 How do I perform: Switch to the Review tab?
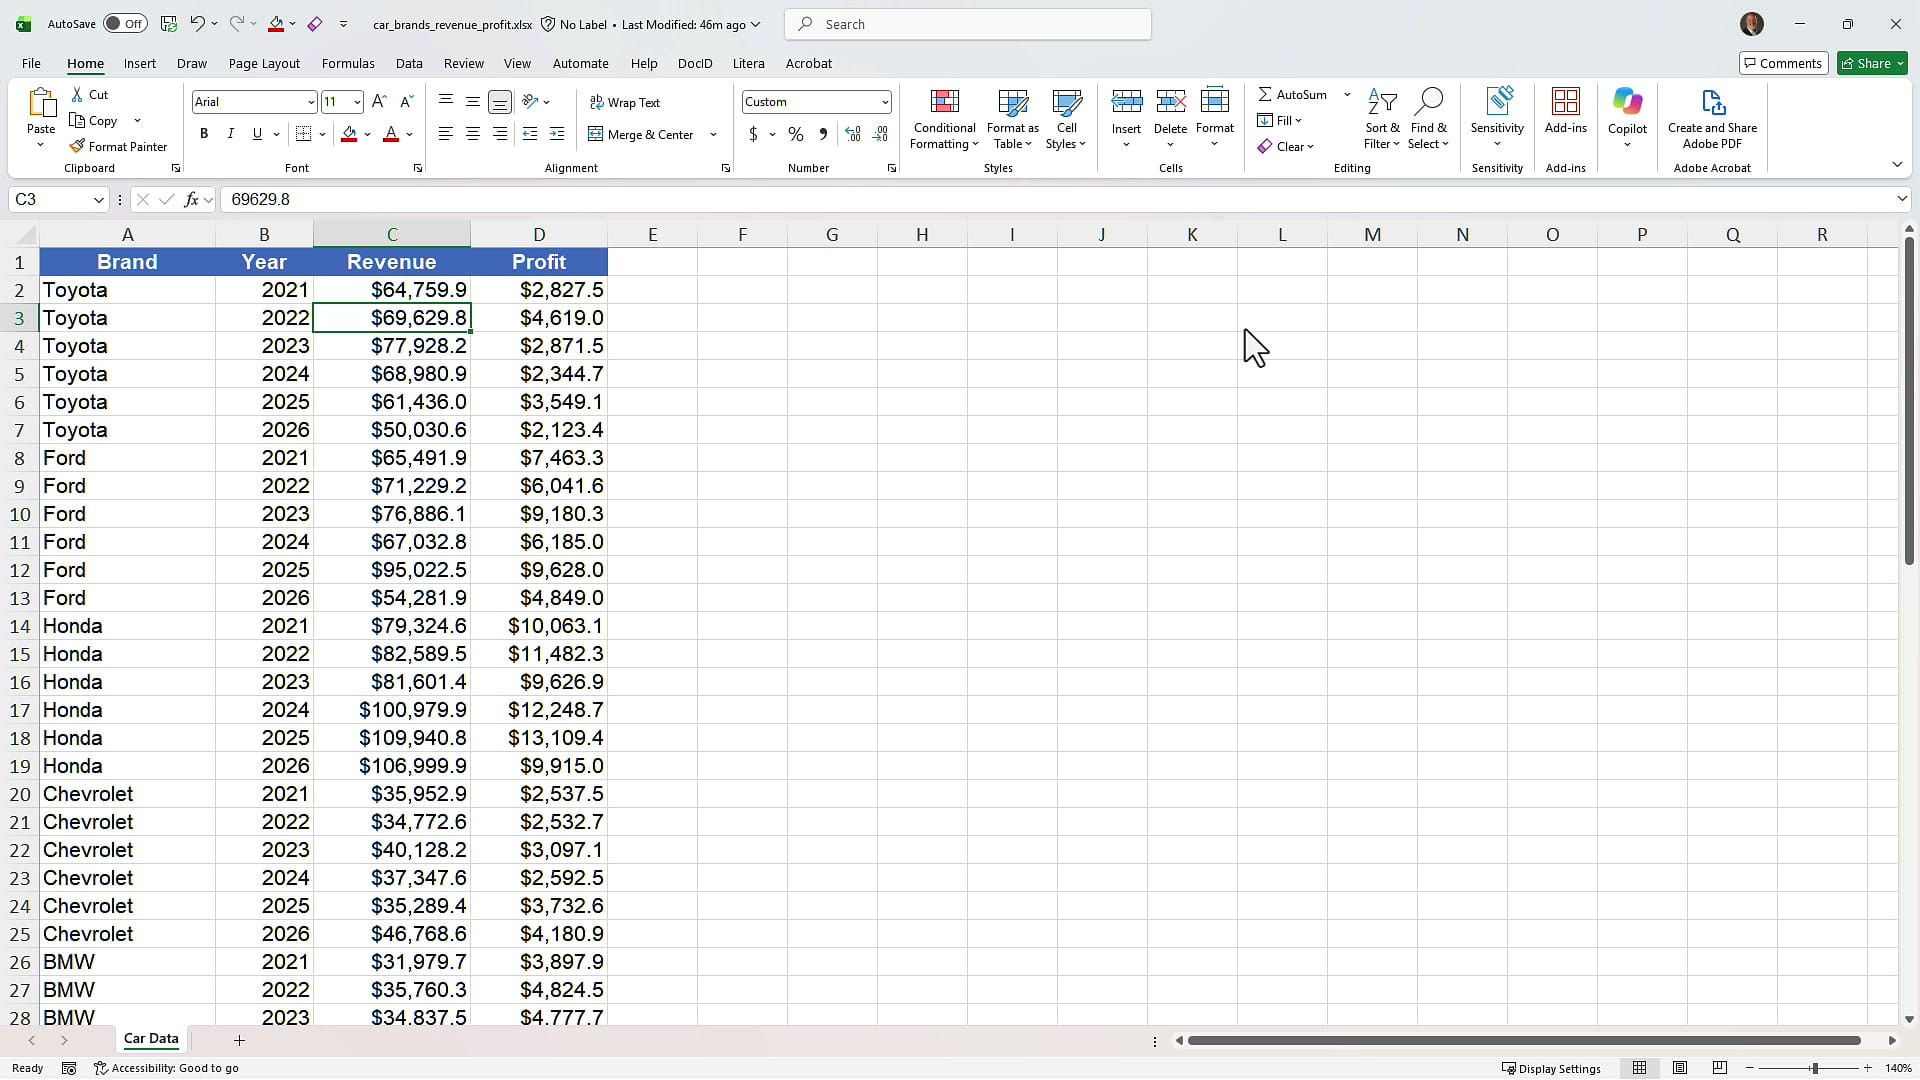(463, 63)
